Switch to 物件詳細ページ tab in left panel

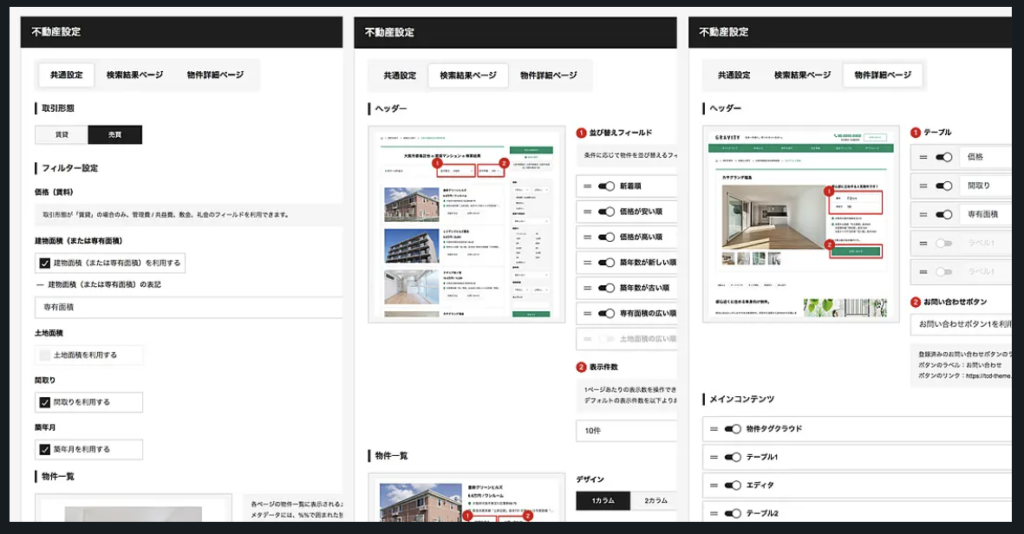pyautogui.click(x=215, y=75)
